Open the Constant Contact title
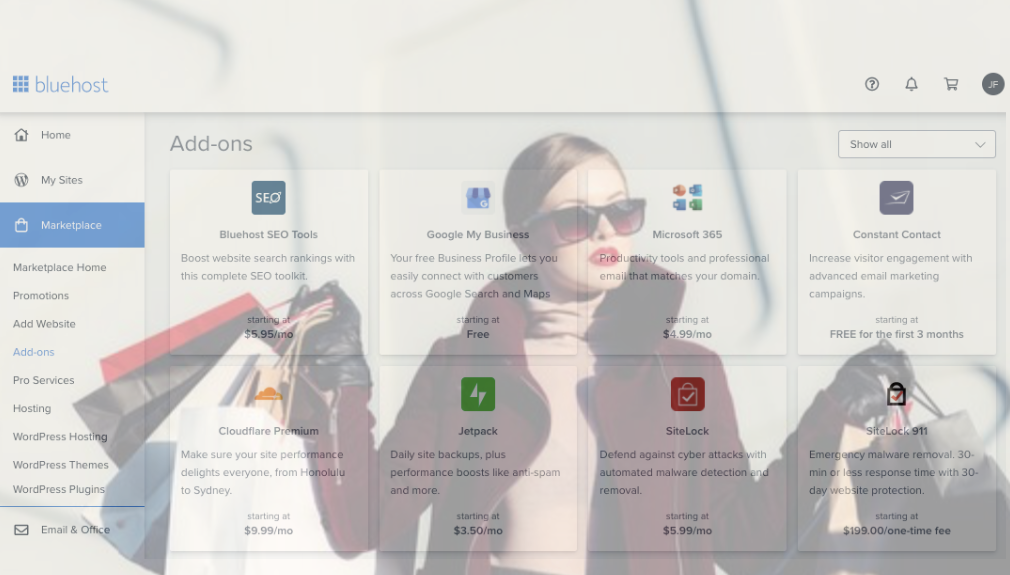 point(897,234)
